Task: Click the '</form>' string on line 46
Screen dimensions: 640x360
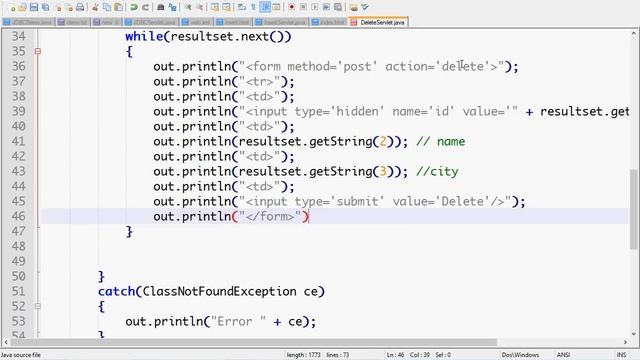Action: pyautogui.click(x=270, y=216)
